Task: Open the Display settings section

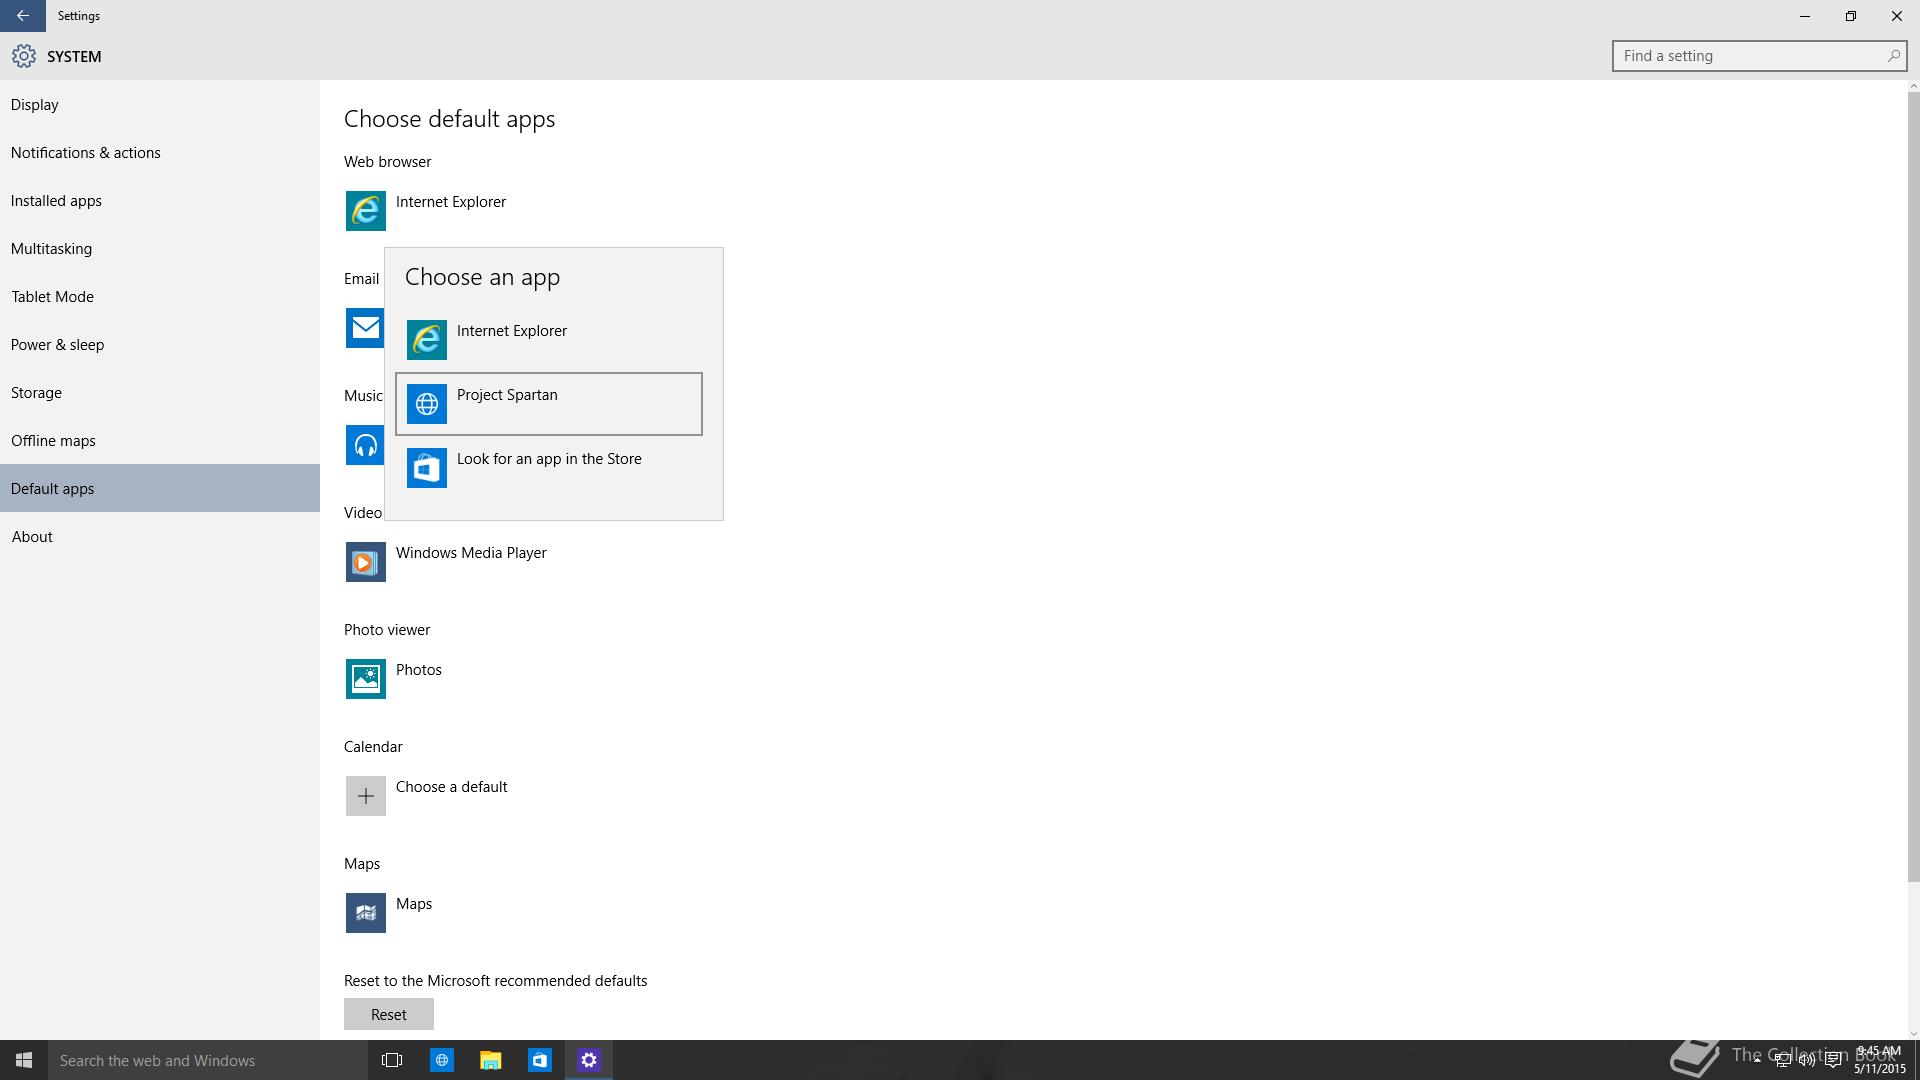Action: 35,105
